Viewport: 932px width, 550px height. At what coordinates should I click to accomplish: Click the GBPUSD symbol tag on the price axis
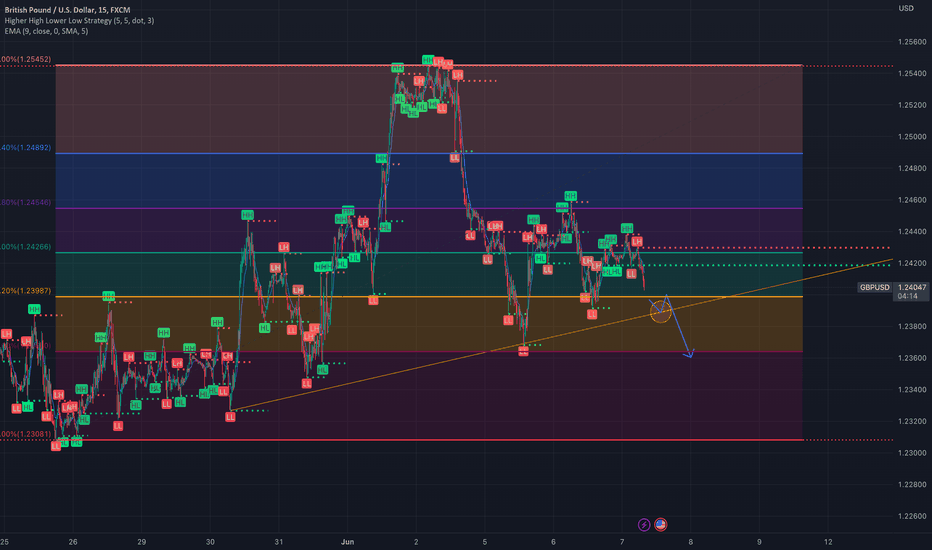(x=874, y=287)
